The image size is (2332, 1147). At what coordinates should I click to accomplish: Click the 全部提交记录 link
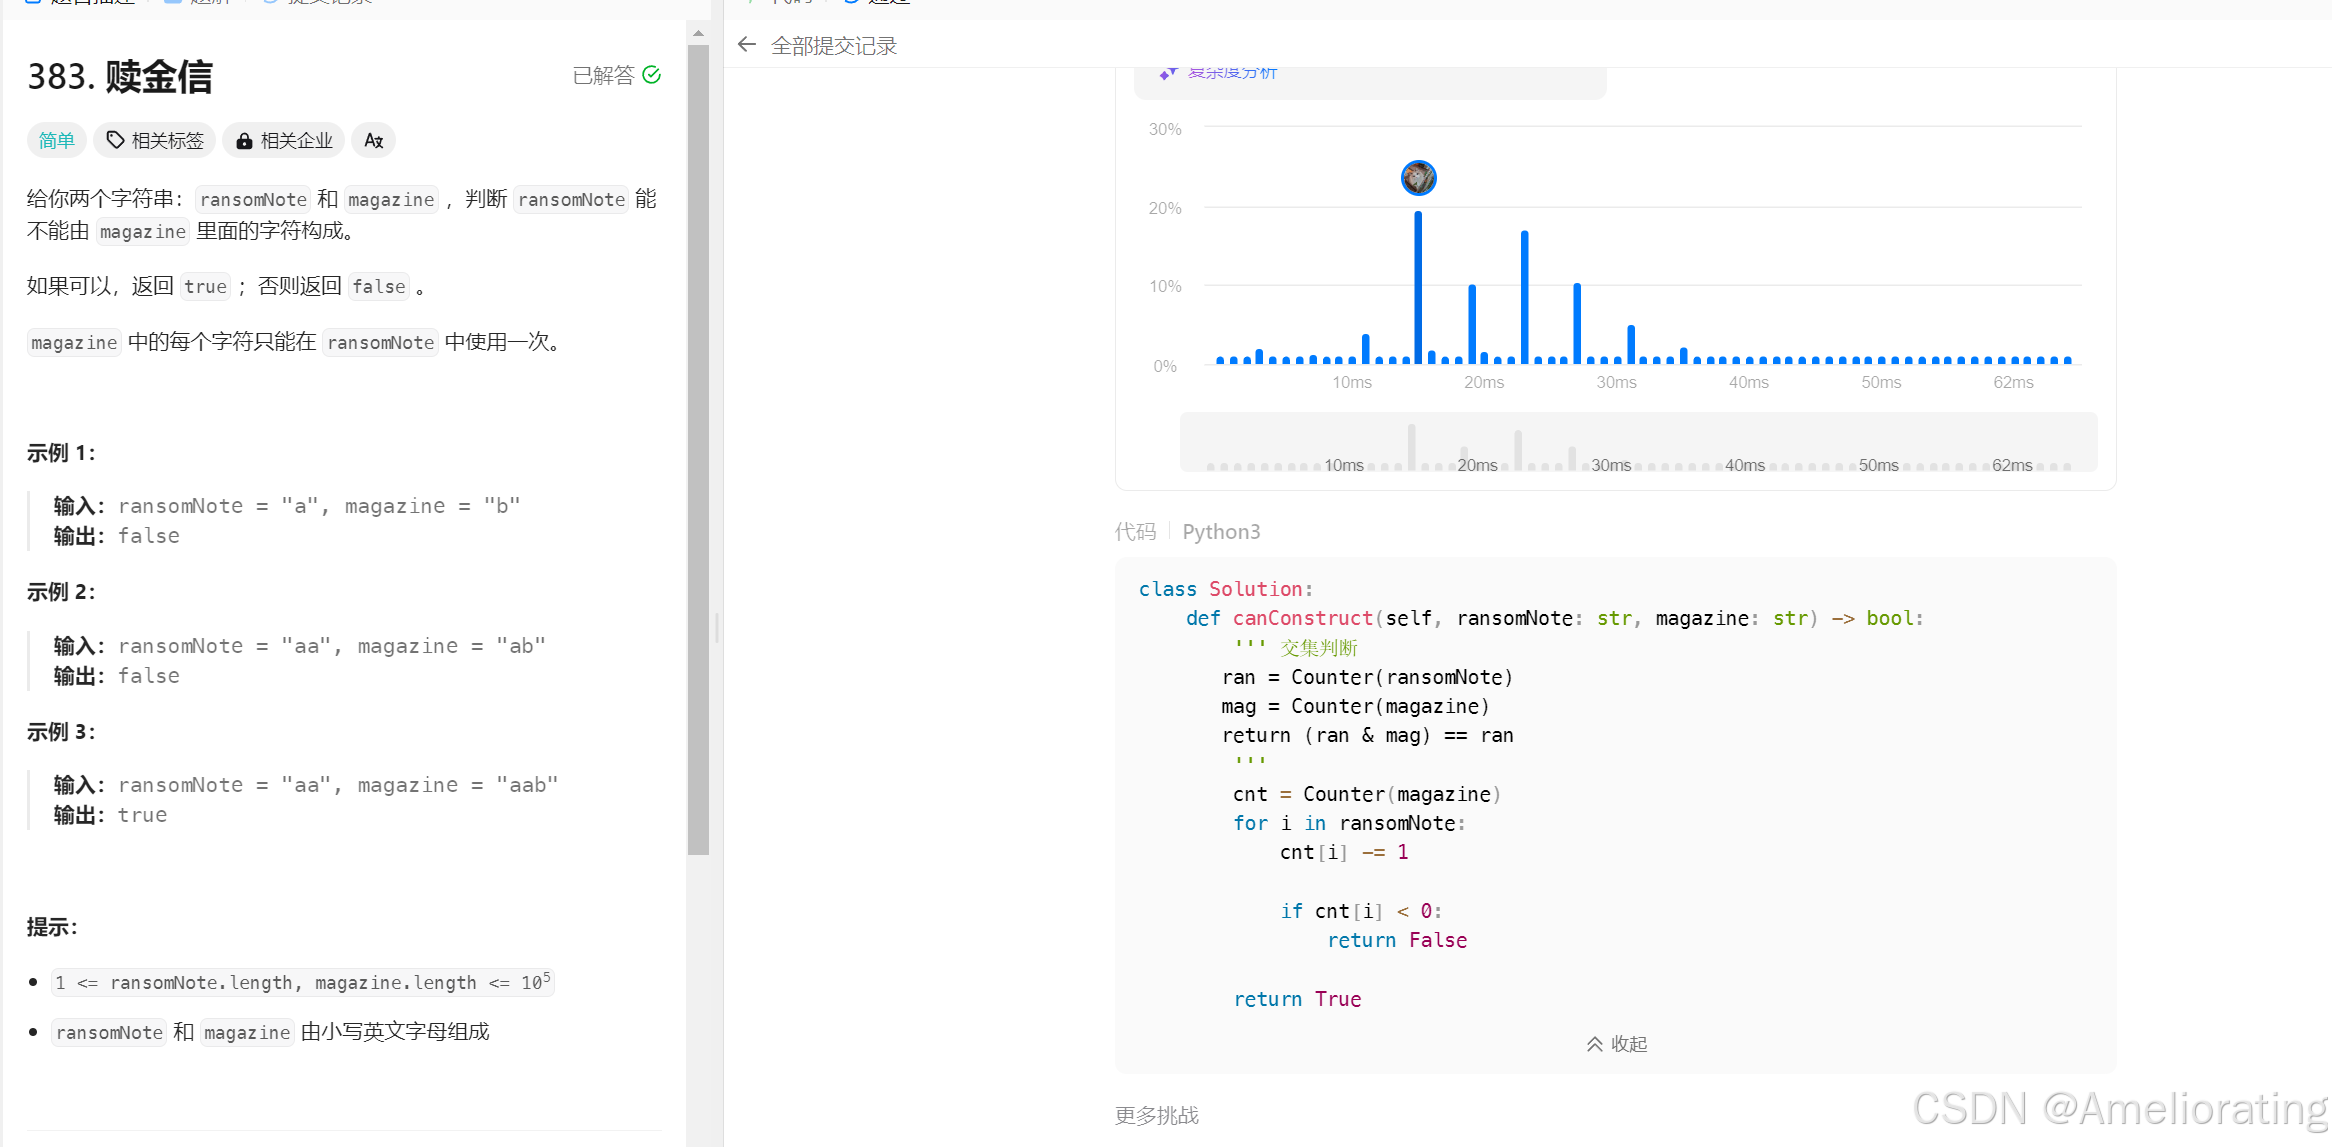coord(834,46)
